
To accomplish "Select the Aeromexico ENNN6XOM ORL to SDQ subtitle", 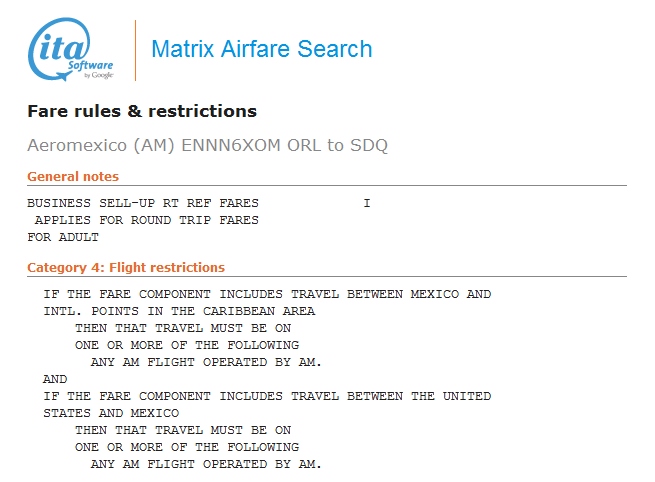I will pyautogui.click(x=208, y=145).
